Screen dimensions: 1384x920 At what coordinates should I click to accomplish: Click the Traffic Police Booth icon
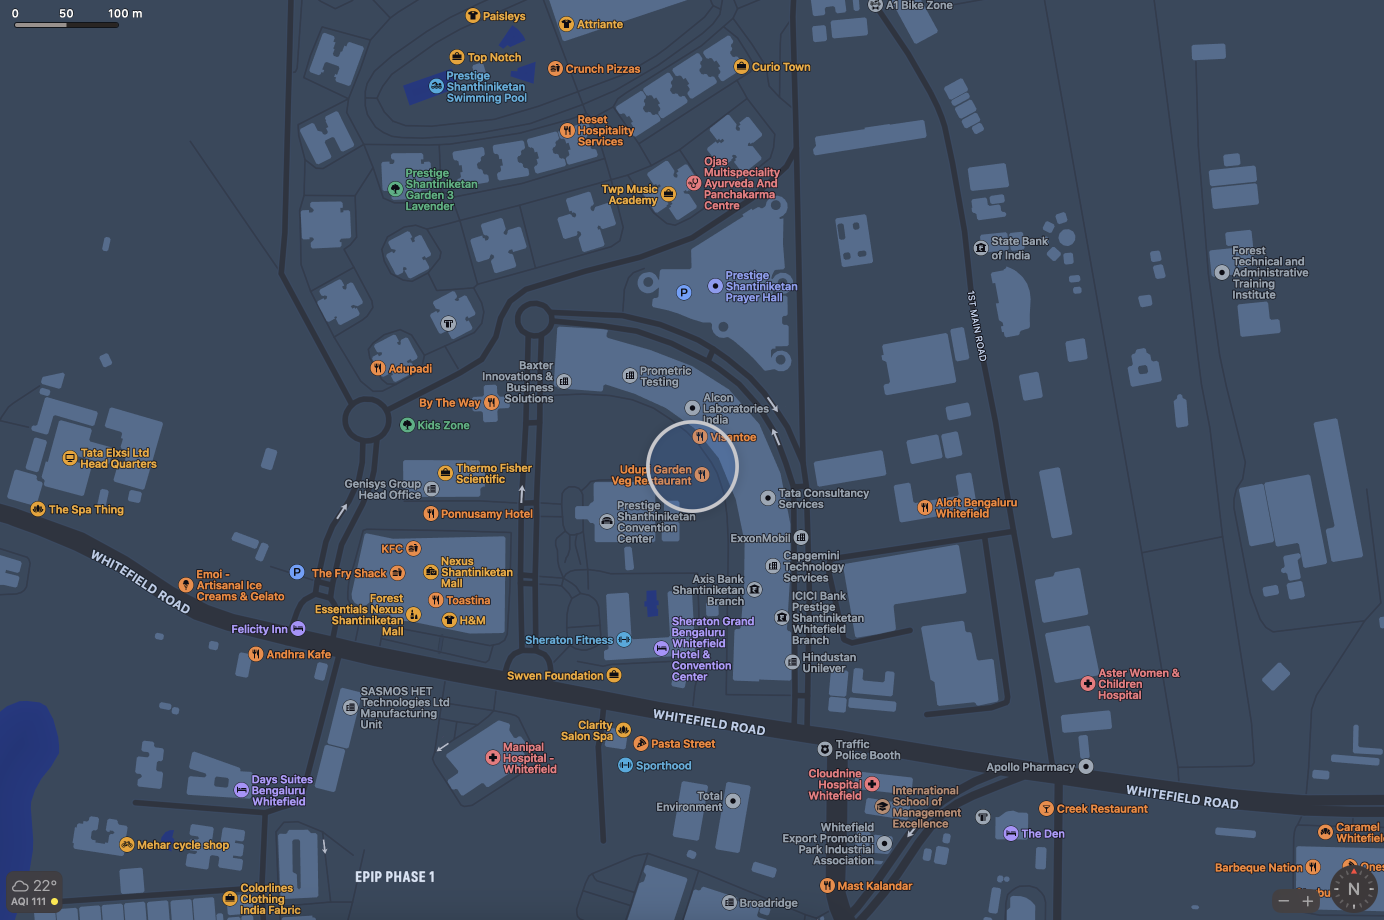click(x=825, y=749)
